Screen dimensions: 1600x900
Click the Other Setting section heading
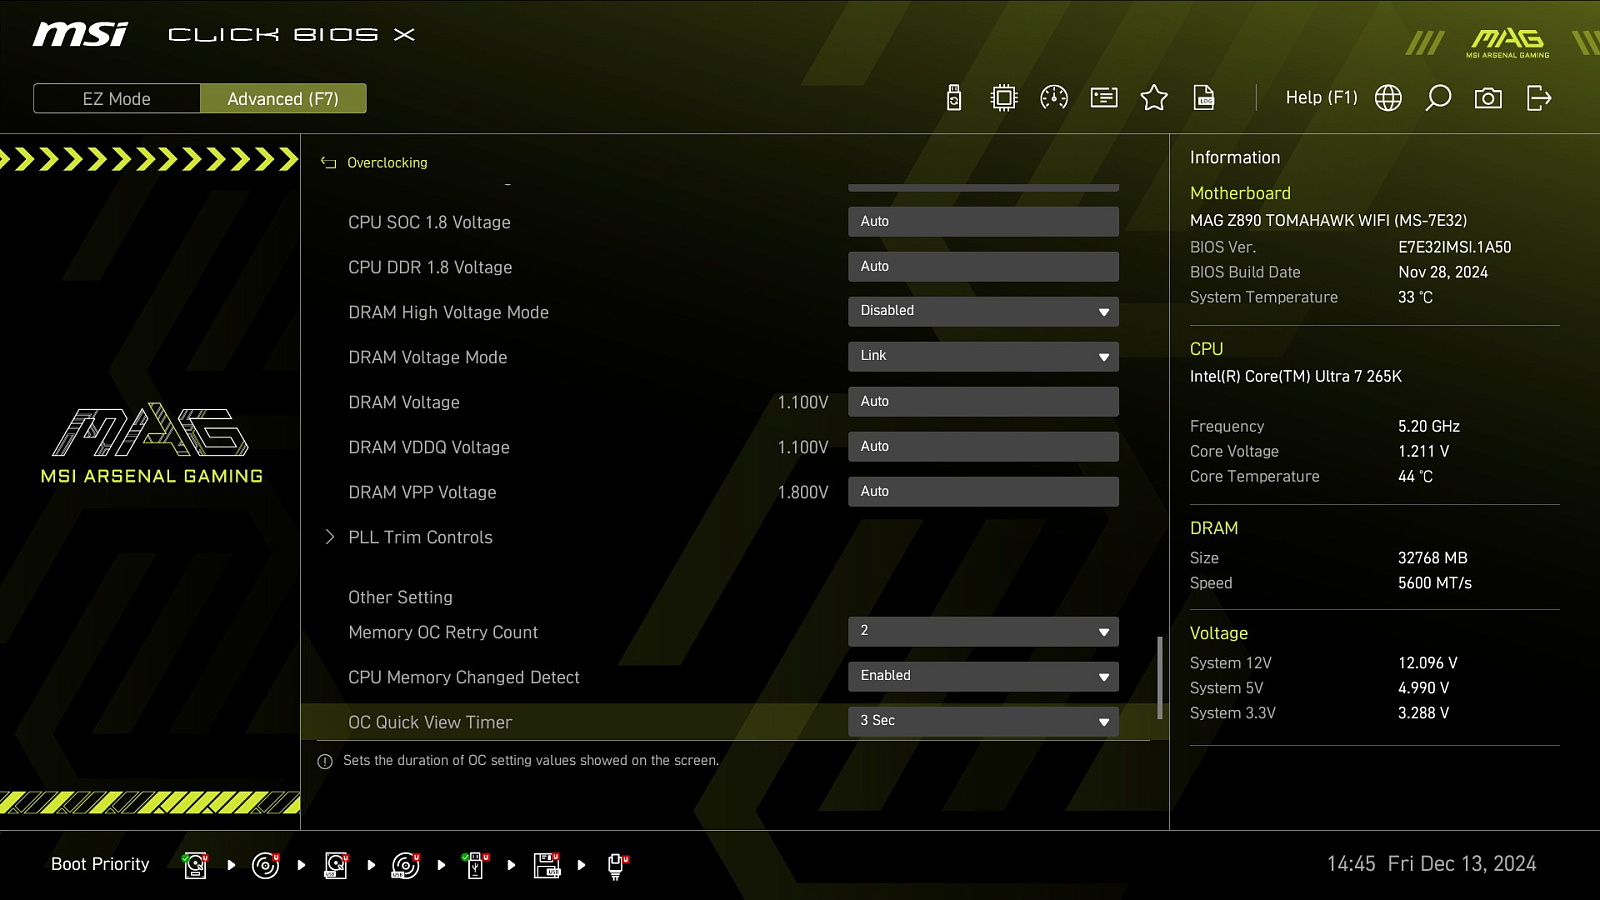coord(400,597)
